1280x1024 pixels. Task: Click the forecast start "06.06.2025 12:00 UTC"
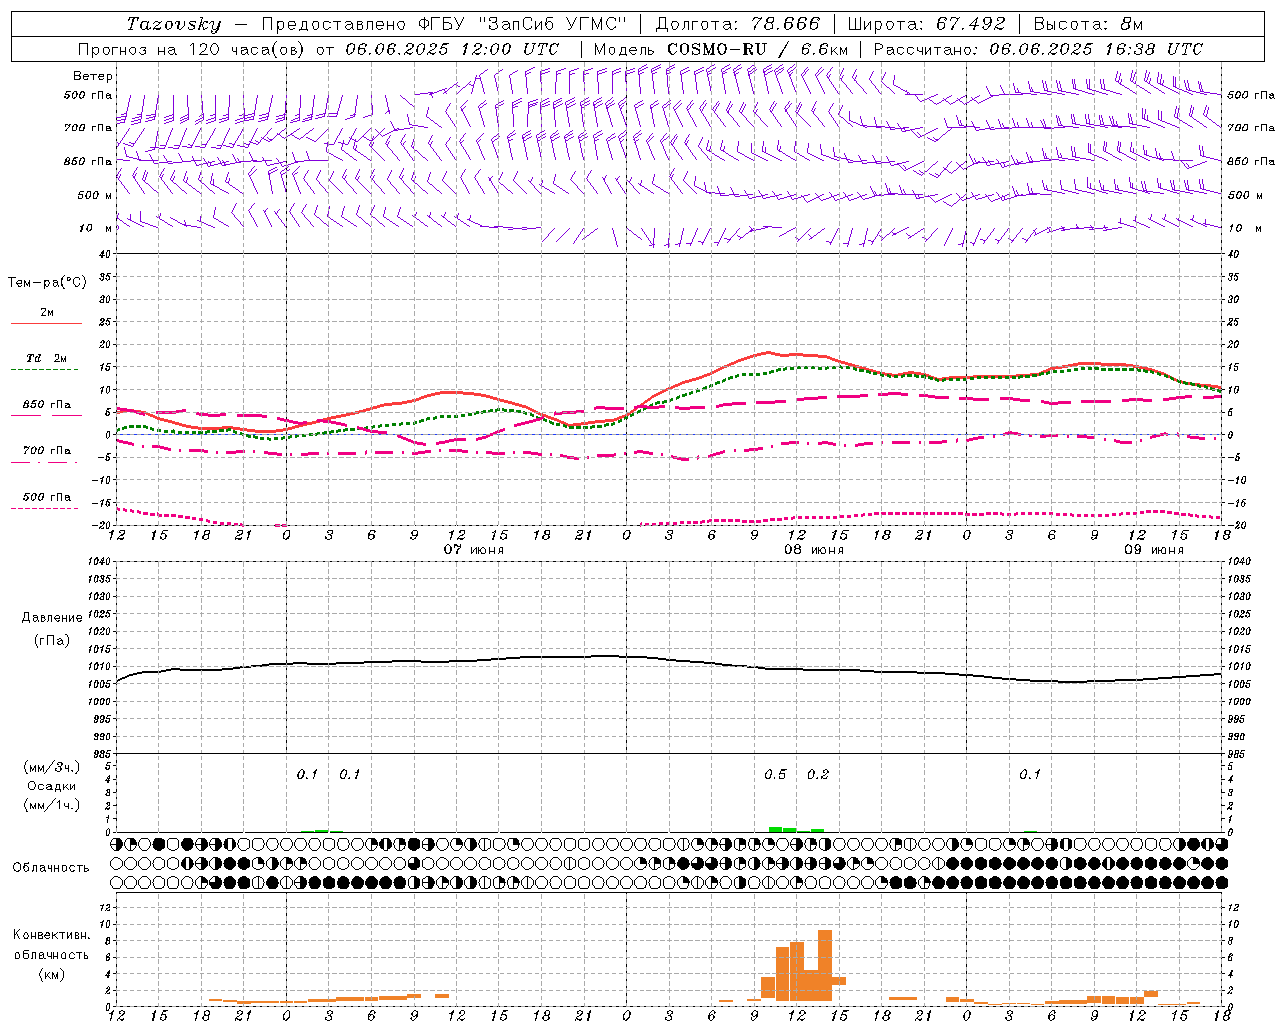(452, 49)
